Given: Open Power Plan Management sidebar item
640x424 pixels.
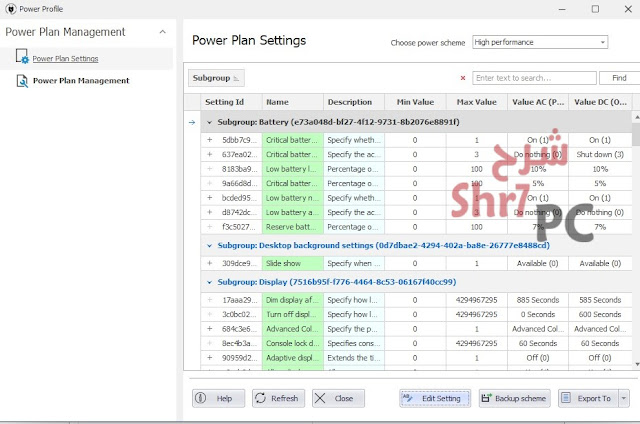Looking at the screenshot, I should (81, 80).
